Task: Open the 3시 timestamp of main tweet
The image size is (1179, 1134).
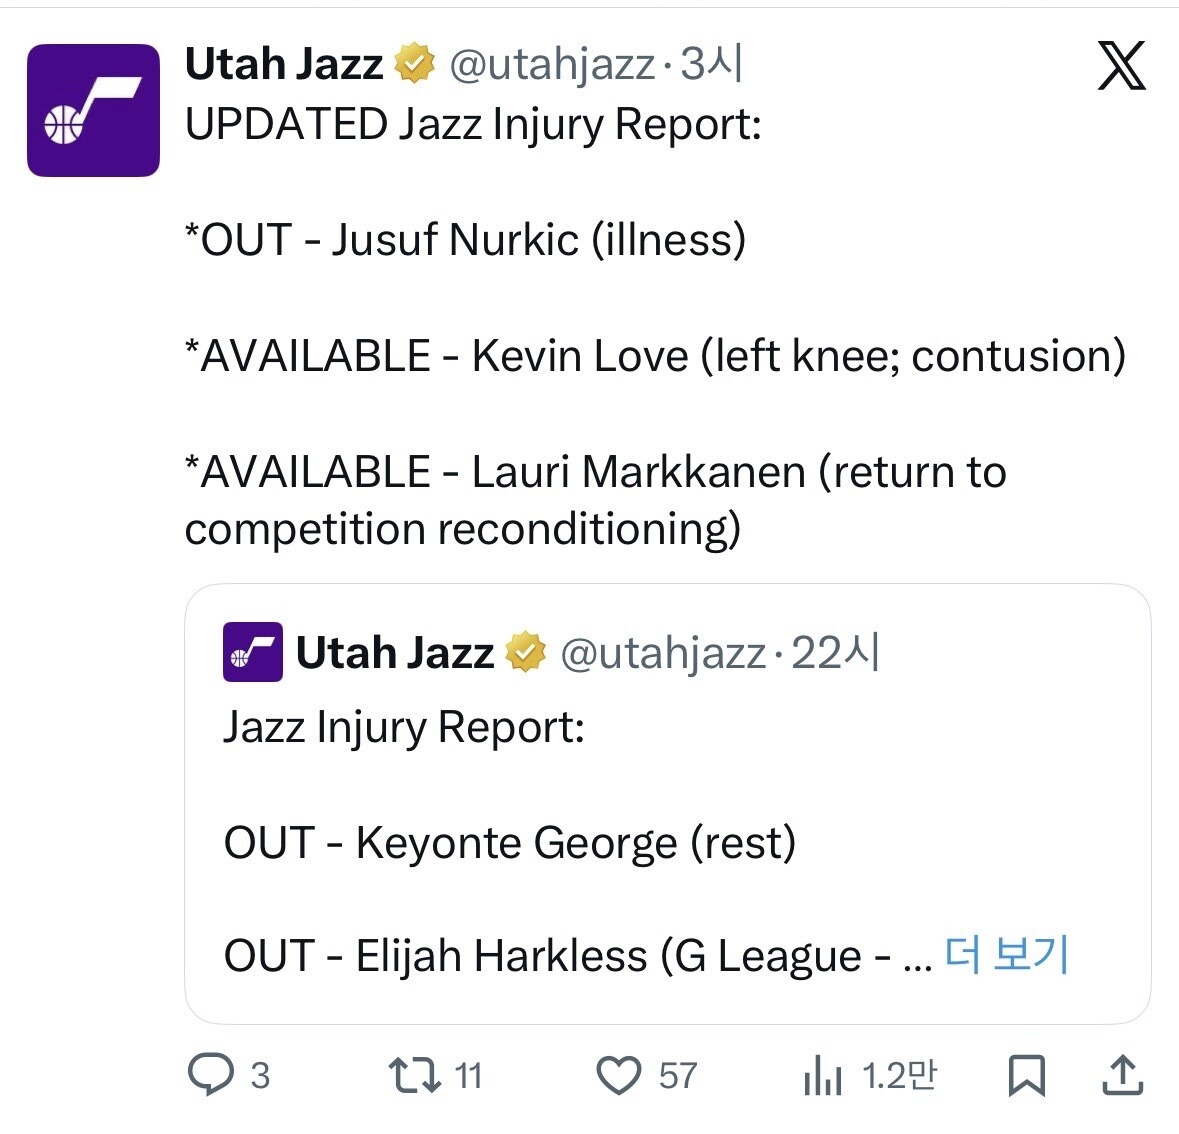Action: click(x=711, y=65)
